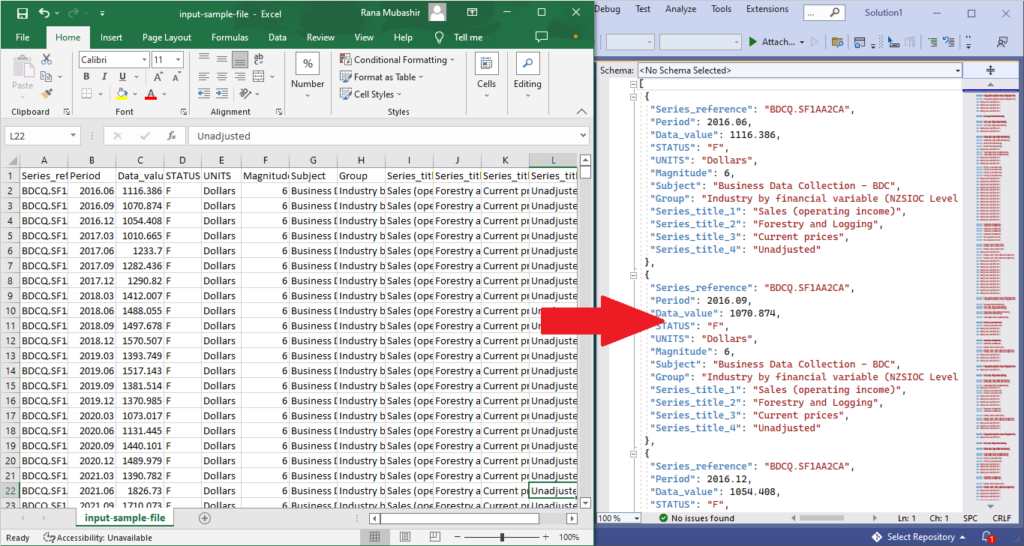This screenshot has width=1024, height=546.
Task: Open the font color dropdown arrow
Action: [x=164, y=95]
